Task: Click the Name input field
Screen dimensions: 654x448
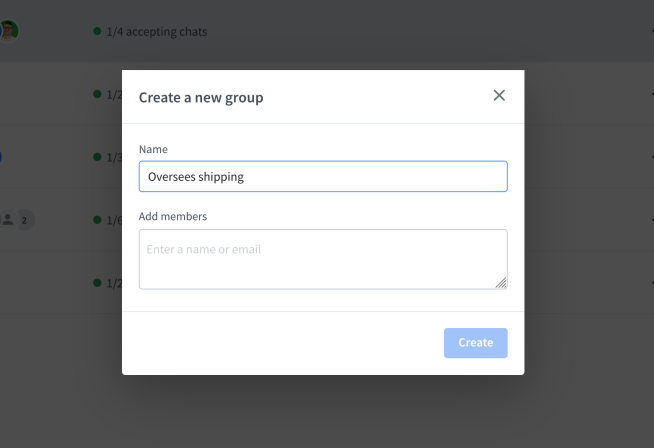Action: coord(323,176)
